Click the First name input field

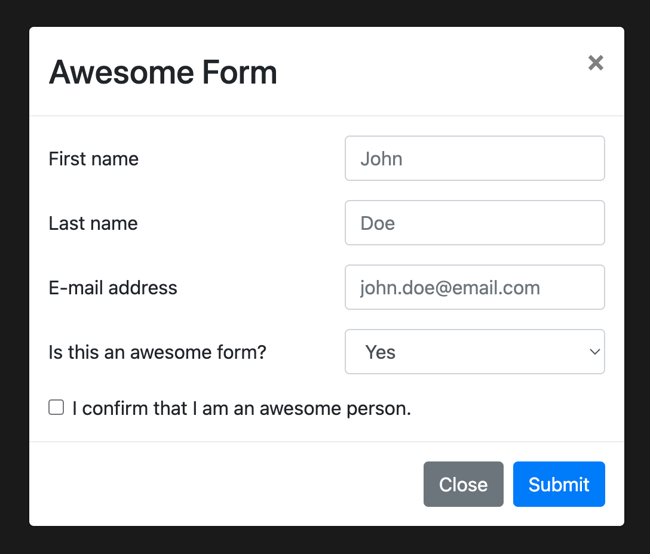(474, 158)
